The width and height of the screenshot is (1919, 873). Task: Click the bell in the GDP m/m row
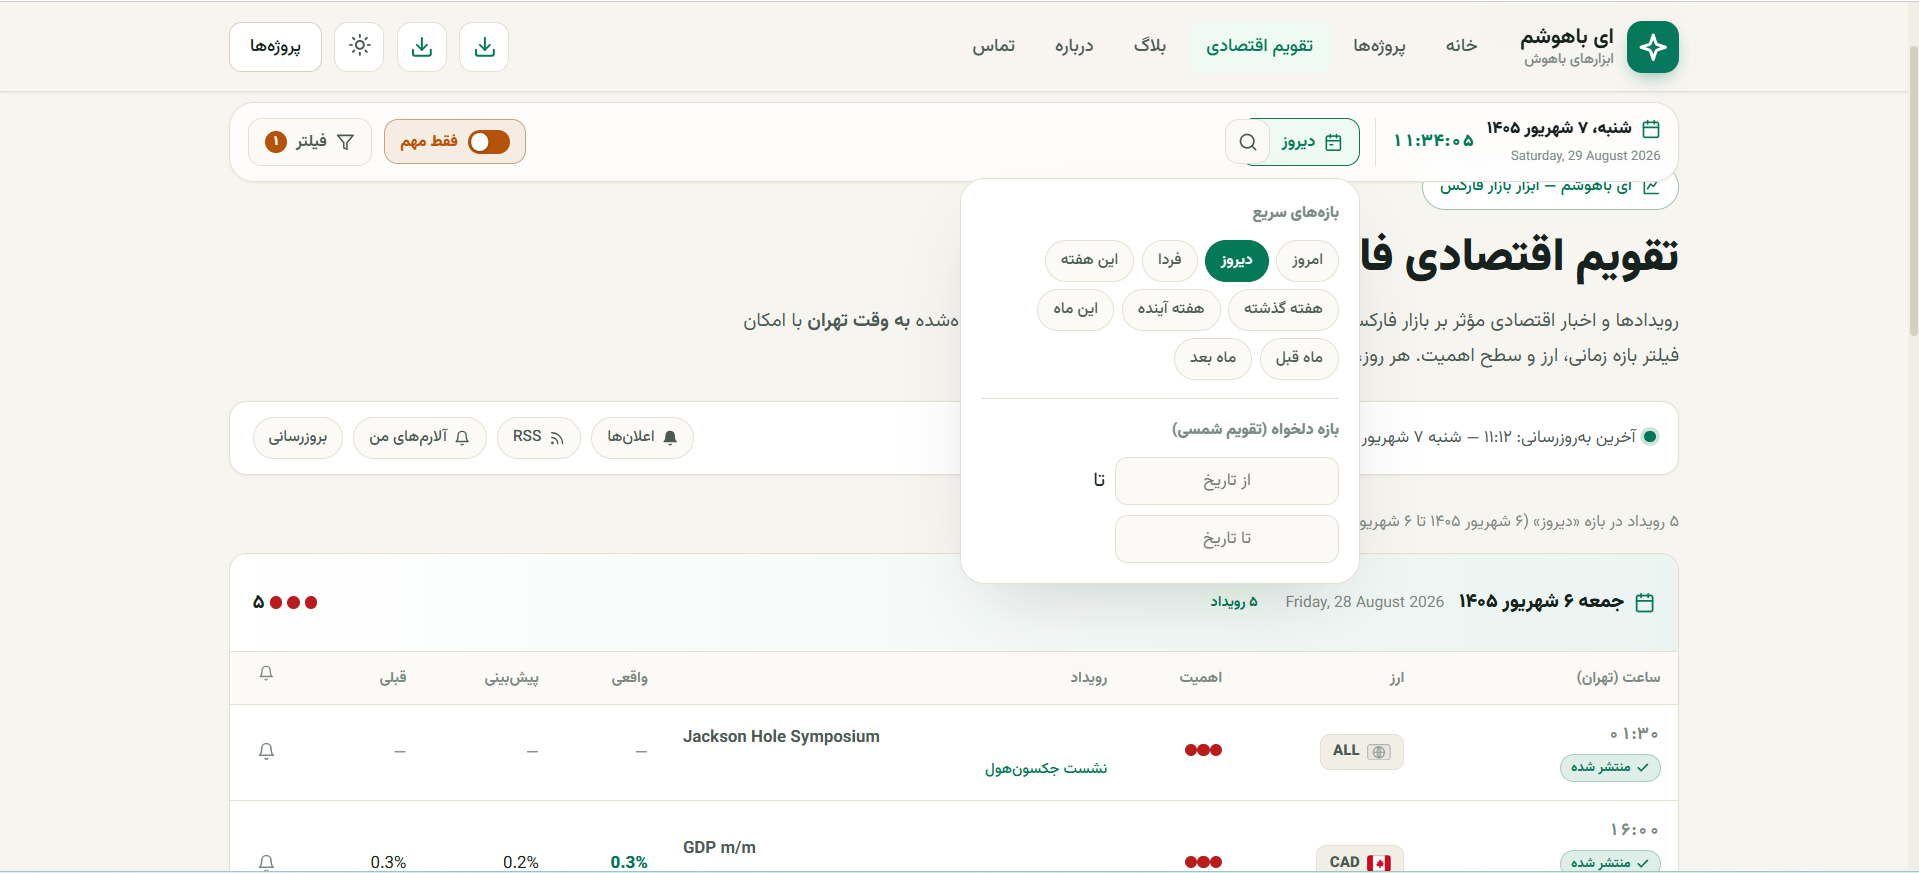[266, 861]
